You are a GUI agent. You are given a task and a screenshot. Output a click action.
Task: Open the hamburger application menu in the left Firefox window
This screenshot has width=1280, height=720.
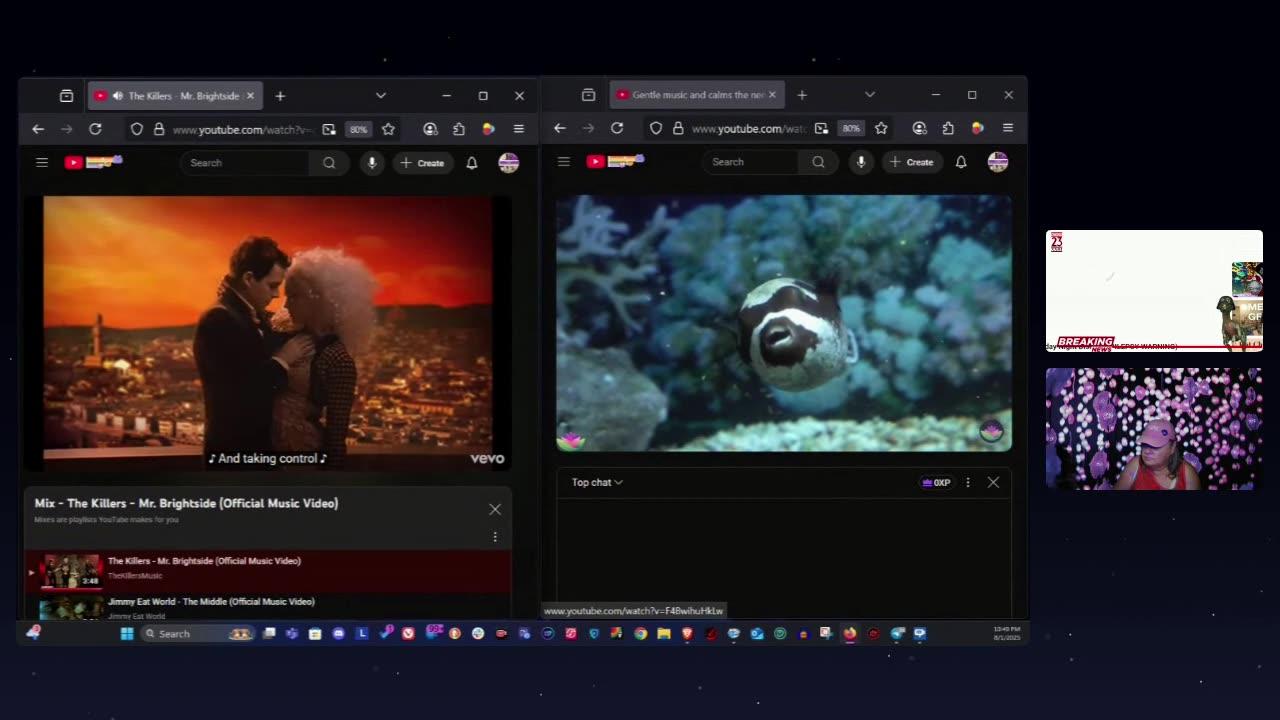tap(518, 129)
